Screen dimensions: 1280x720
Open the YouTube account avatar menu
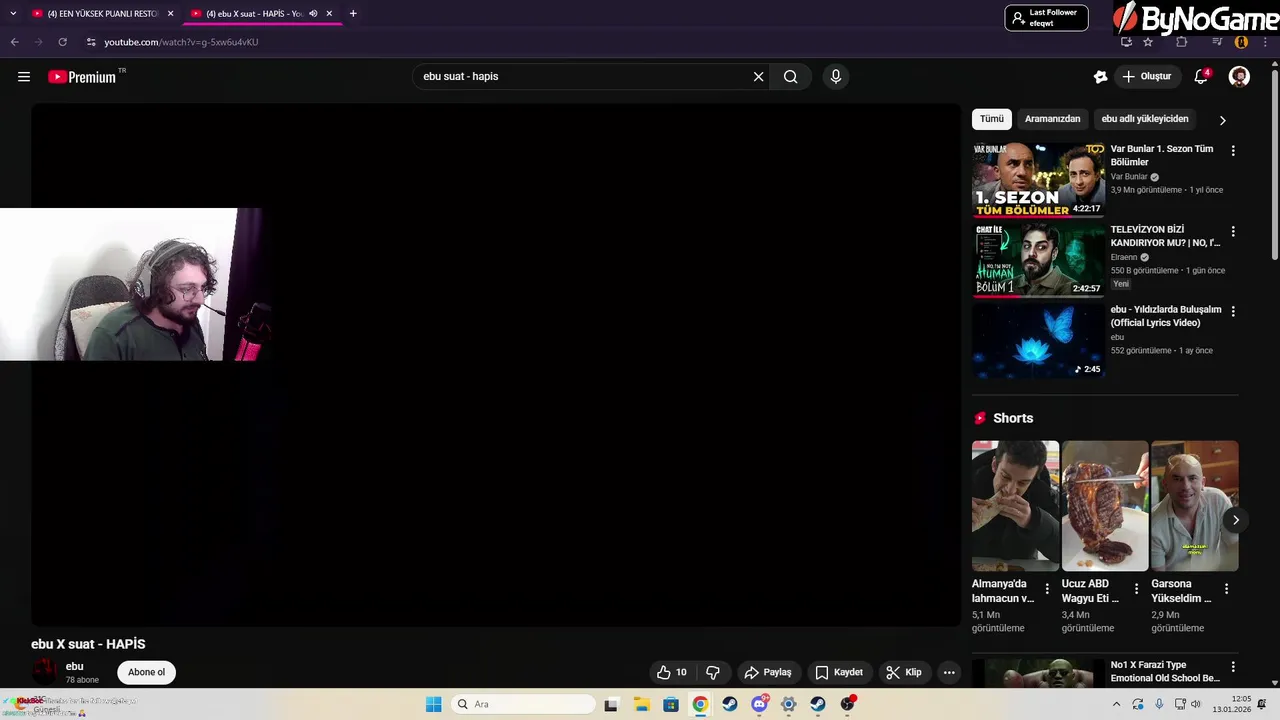(1239, 77)
